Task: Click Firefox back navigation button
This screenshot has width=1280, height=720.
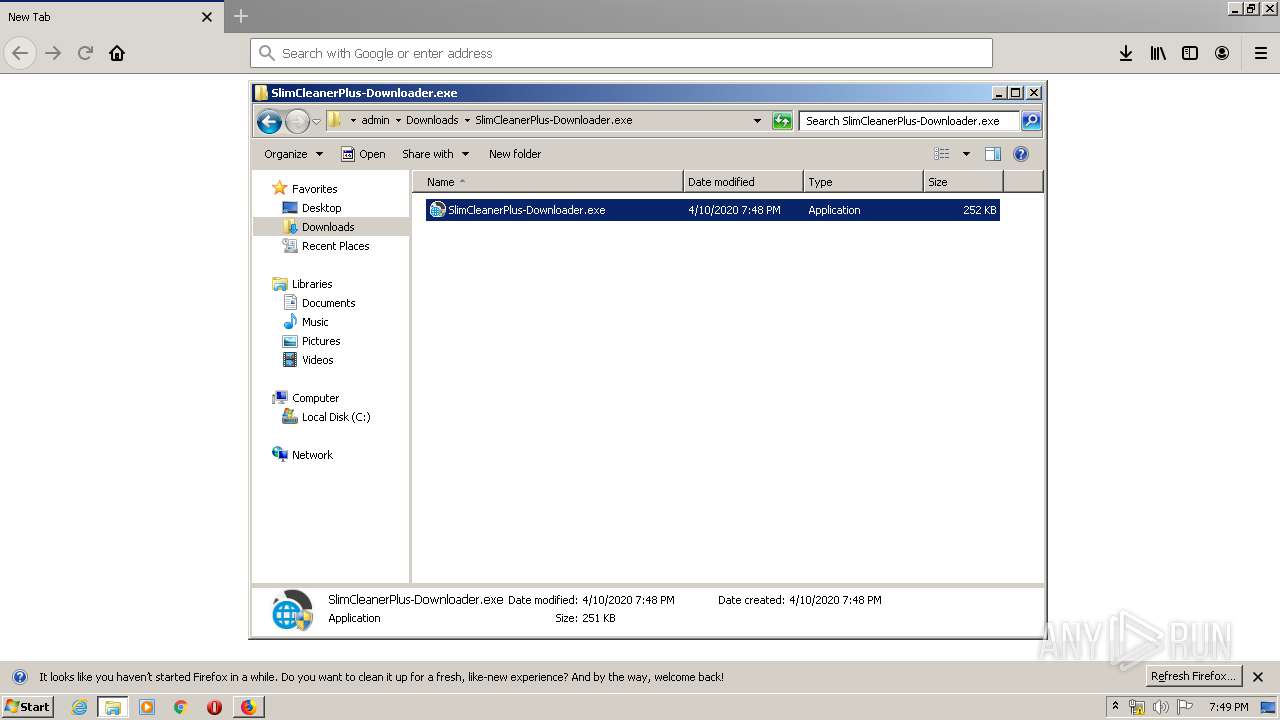Action: pos(20,53)
